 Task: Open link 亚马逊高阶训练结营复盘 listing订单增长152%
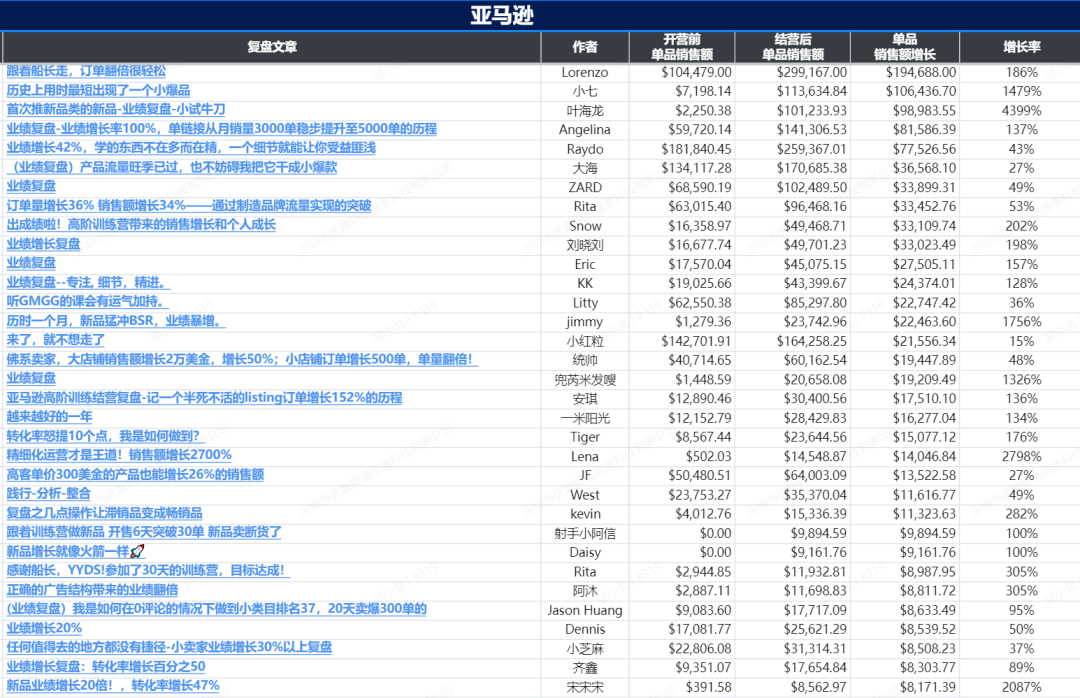(205, 398)
